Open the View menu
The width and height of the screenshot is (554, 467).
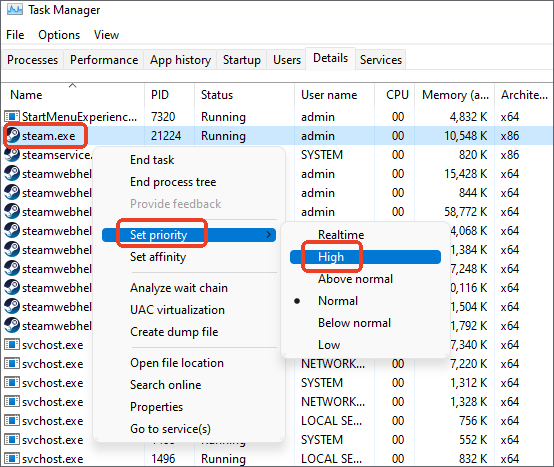pos(106,35)
